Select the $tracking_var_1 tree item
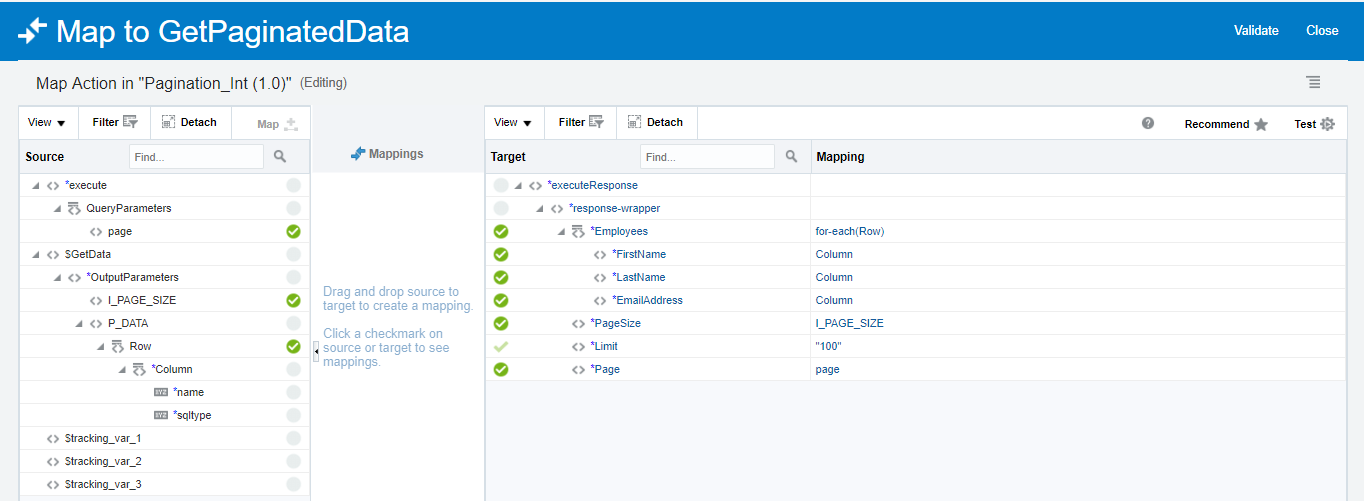Screen dimensions: 1364x501 click(x=103, y=438)
